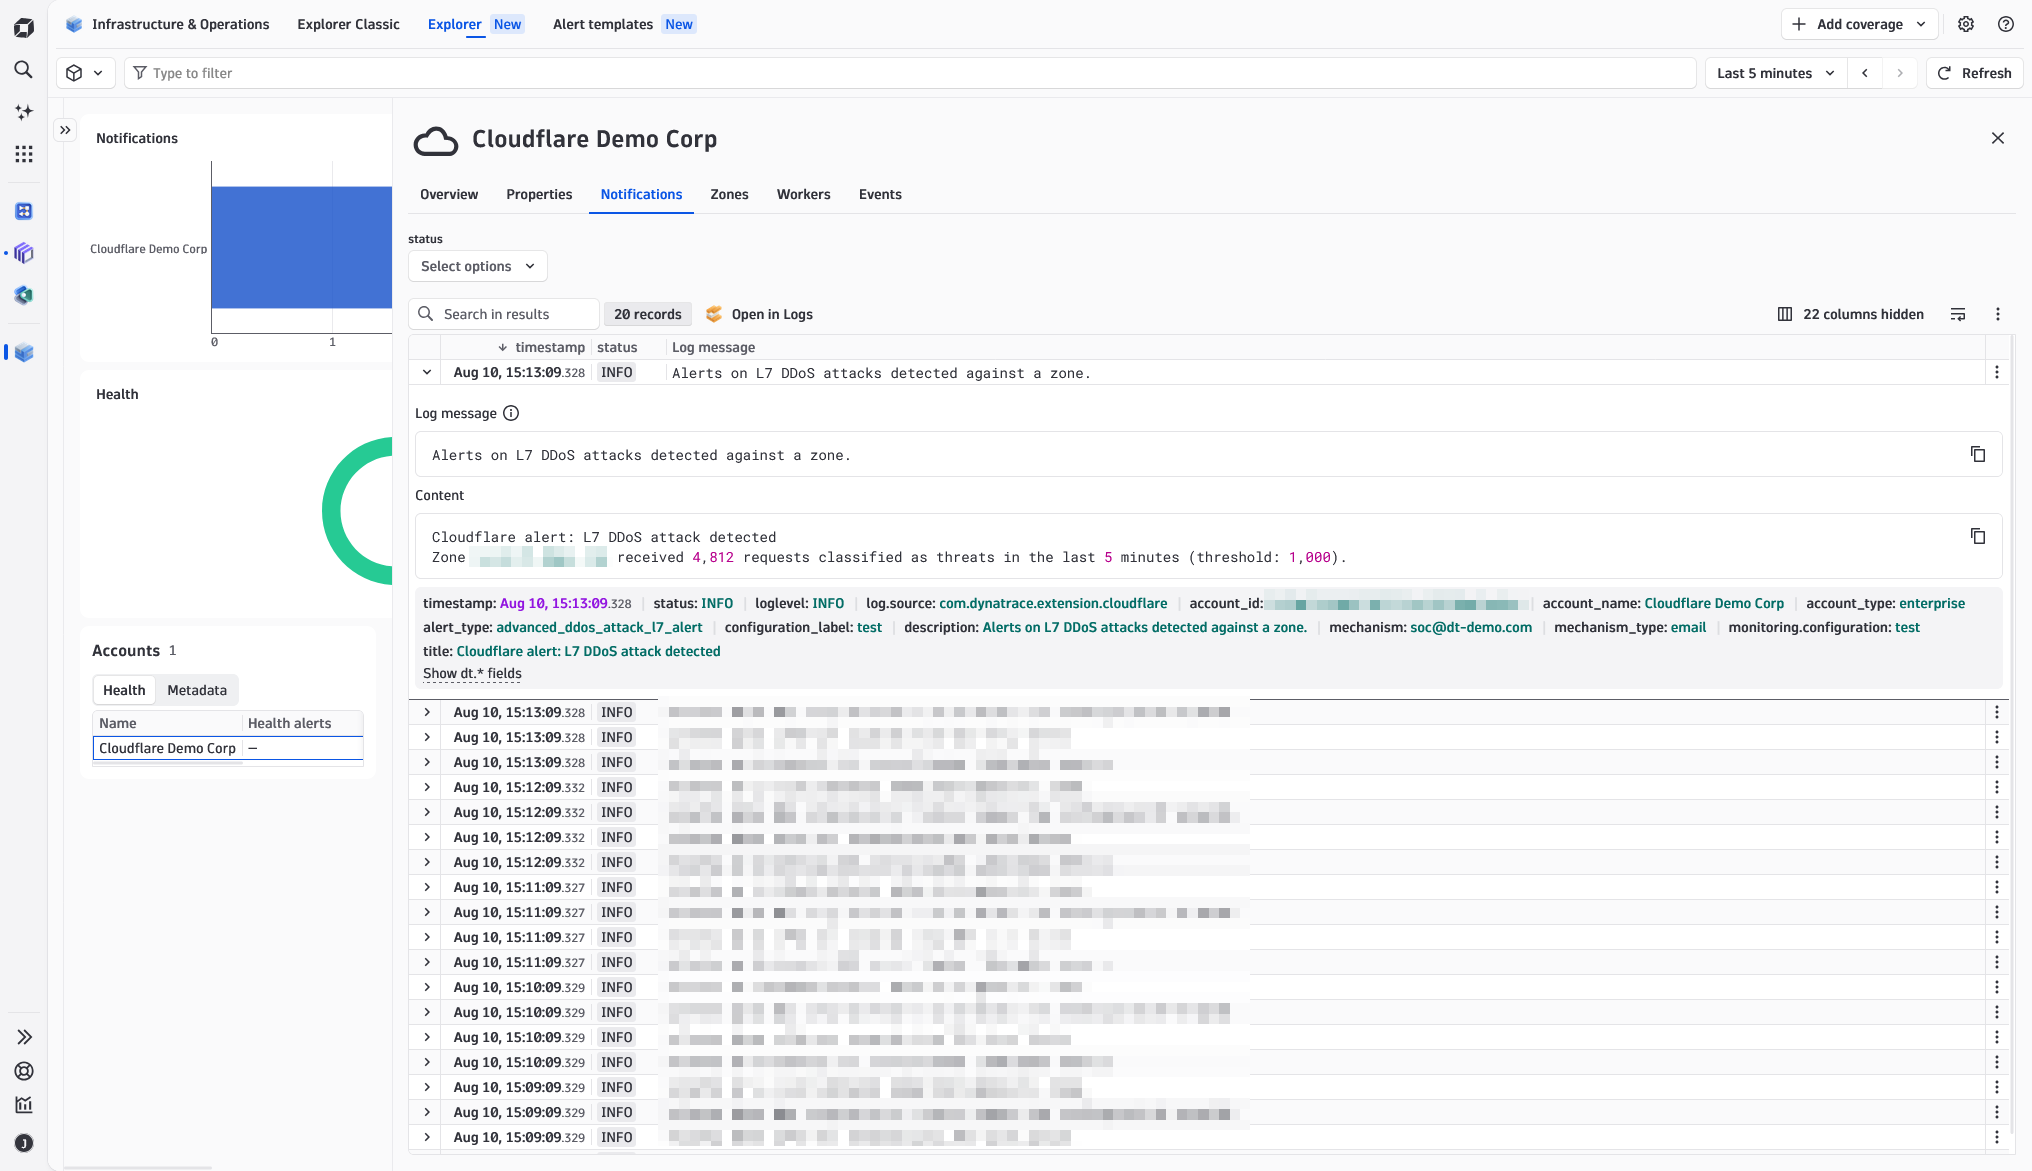Click the Type to filter field
2032x1171 pixels.
910,73
